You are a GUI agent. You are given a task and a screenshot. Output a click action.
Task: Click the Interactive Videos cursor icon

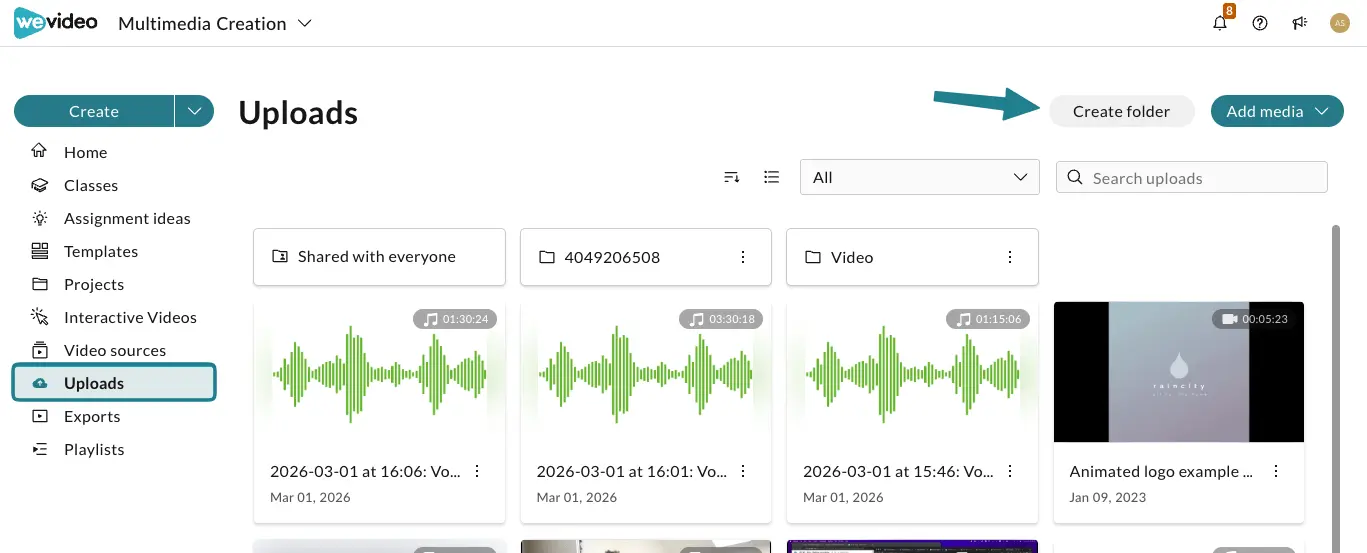tap(39, 317)
